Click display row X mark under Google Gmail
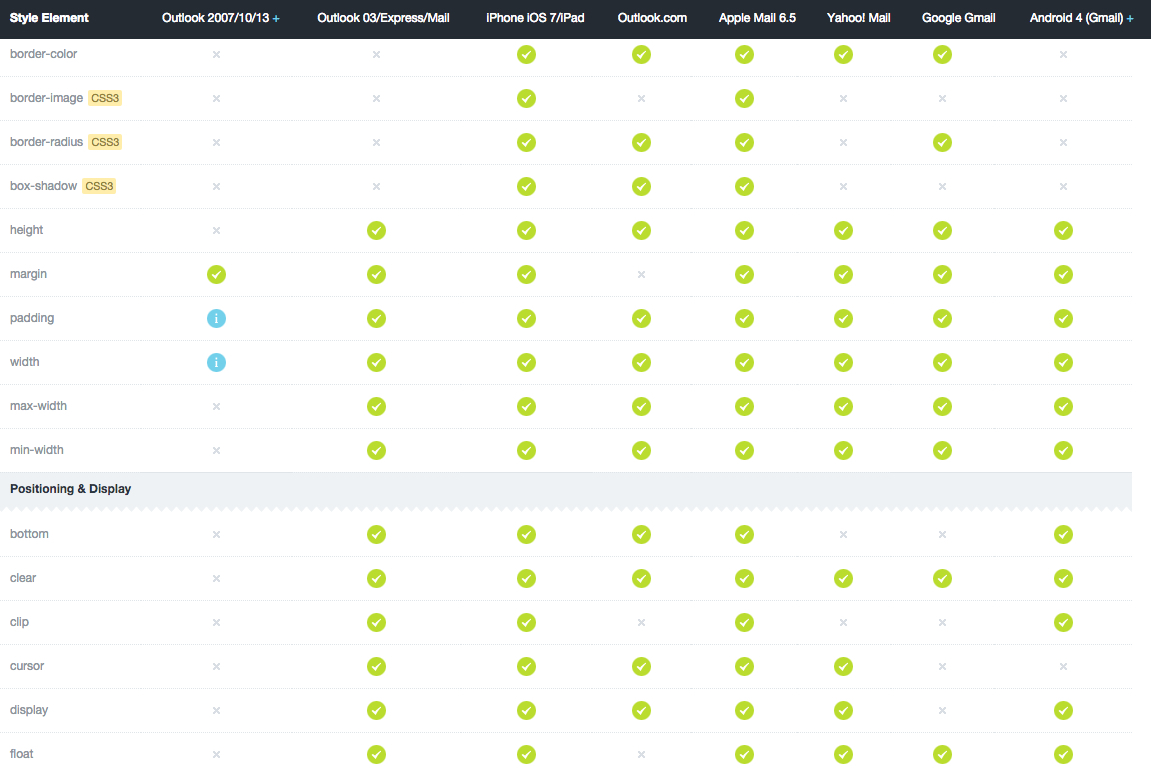1151x771 pixels. 943,711
